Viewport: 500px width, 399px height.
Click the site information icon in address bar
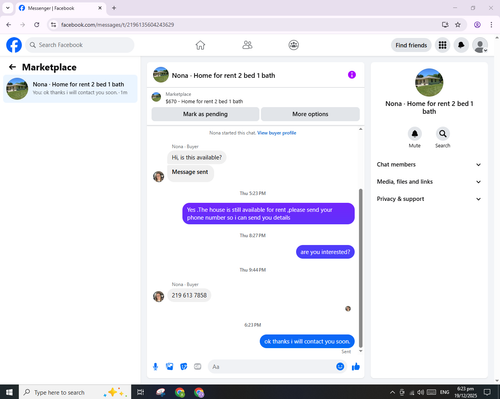[54, 25]
